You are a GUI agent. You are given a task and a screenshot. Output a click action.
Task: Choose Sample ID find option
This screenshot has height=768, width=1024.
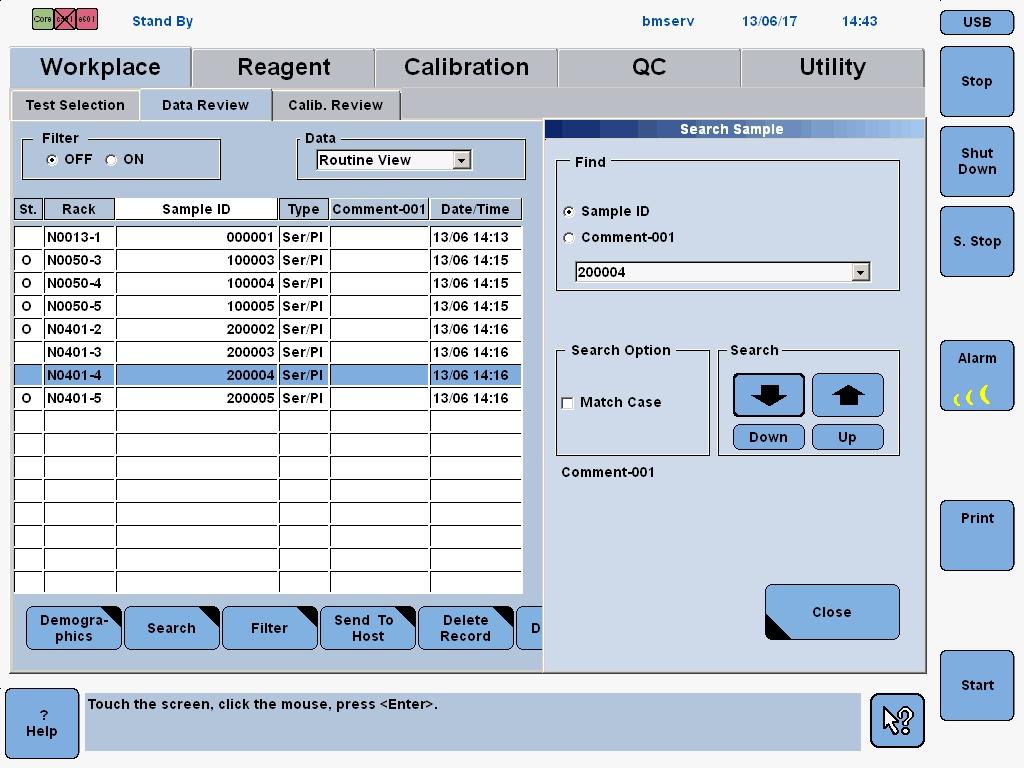point(569,212)
